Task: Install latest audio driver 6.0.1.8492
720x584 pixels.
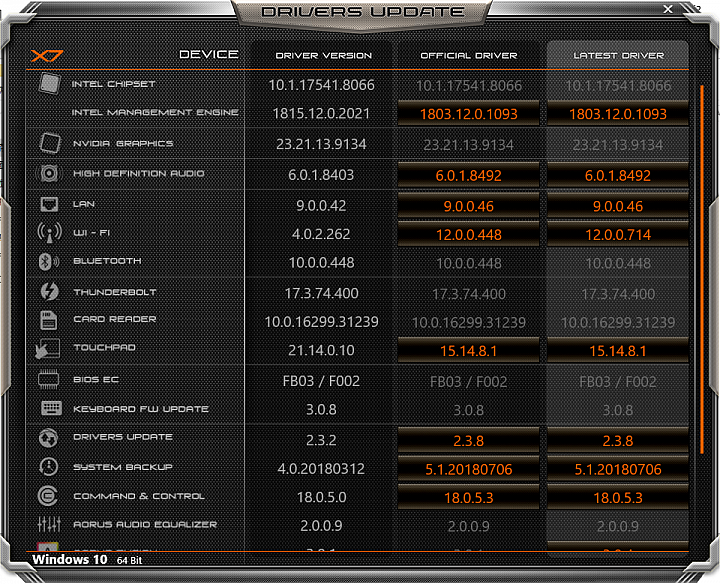Action: (x=618, y=175)
